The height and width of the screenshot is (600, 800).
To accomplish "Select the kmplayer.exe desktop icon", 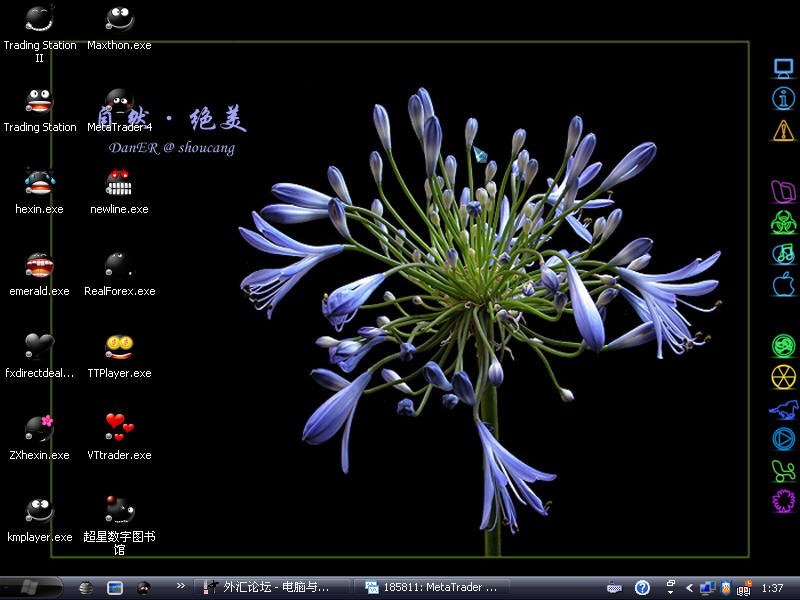I will (39, 512).
